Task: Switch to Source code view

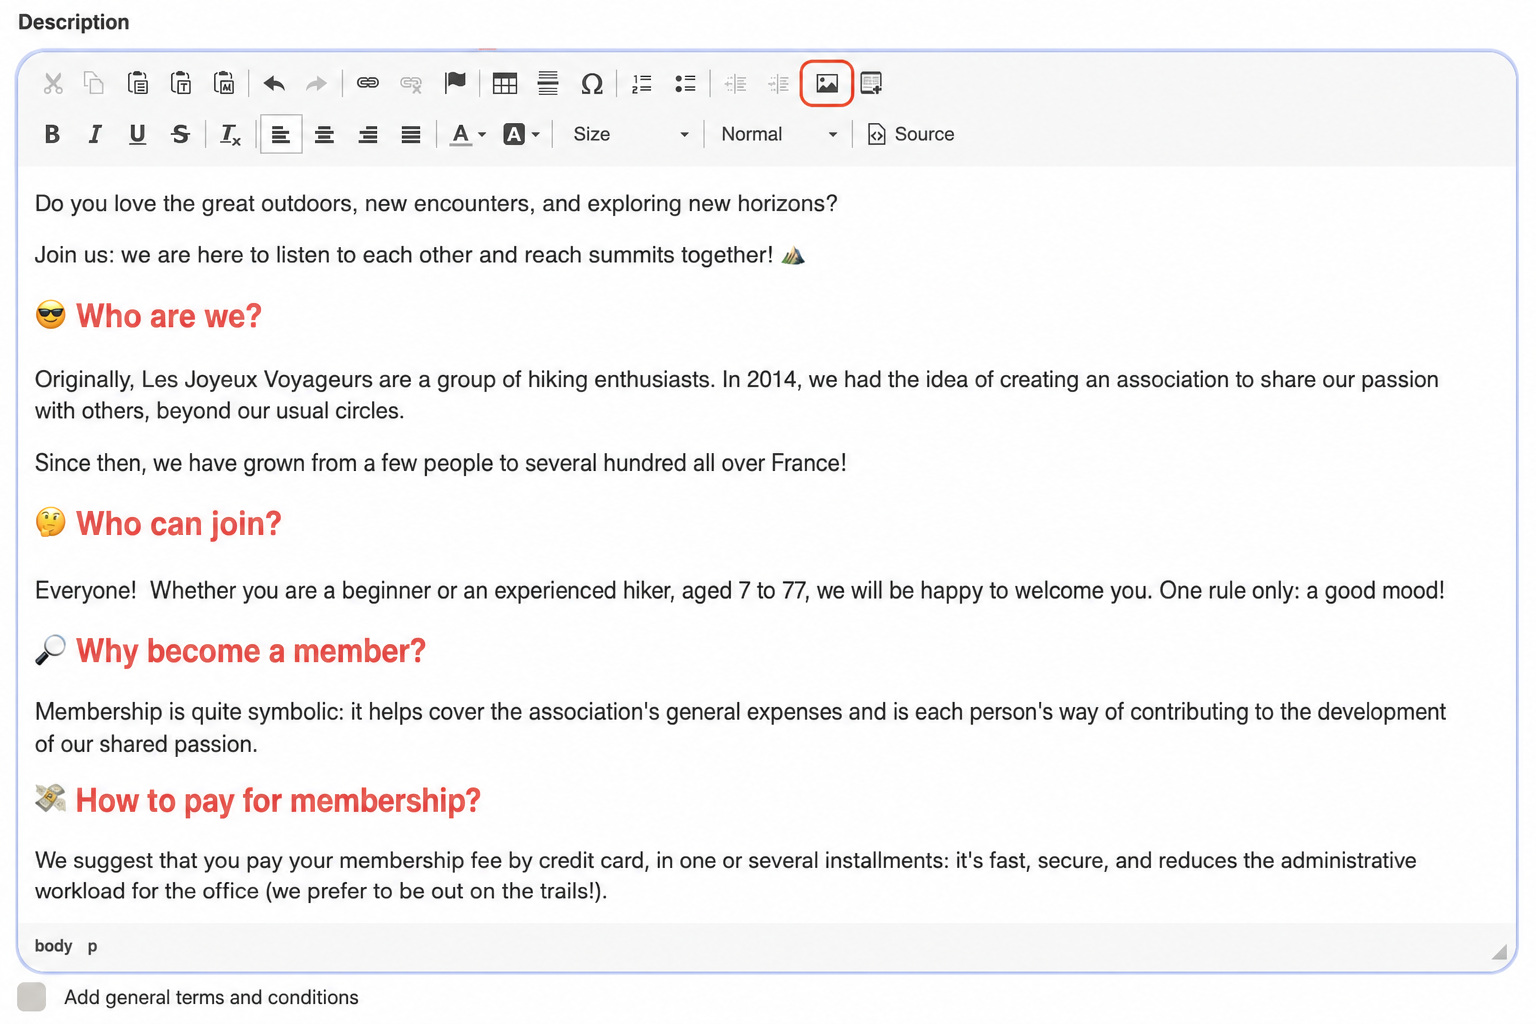Action: (911, 134)
